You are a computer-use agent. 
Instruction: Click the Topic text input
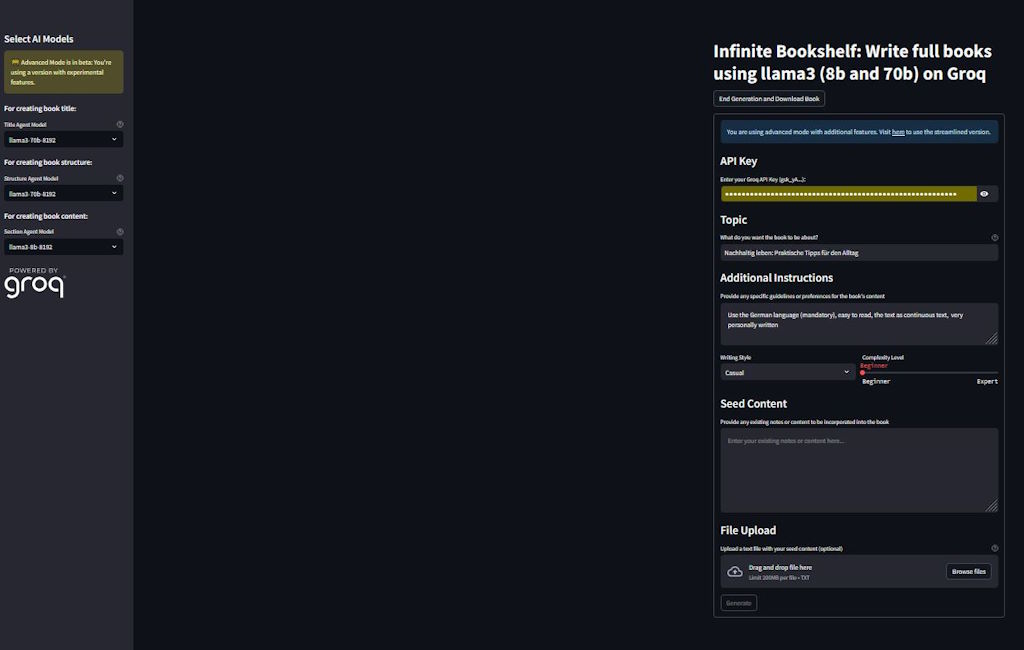tap(859, 253)
